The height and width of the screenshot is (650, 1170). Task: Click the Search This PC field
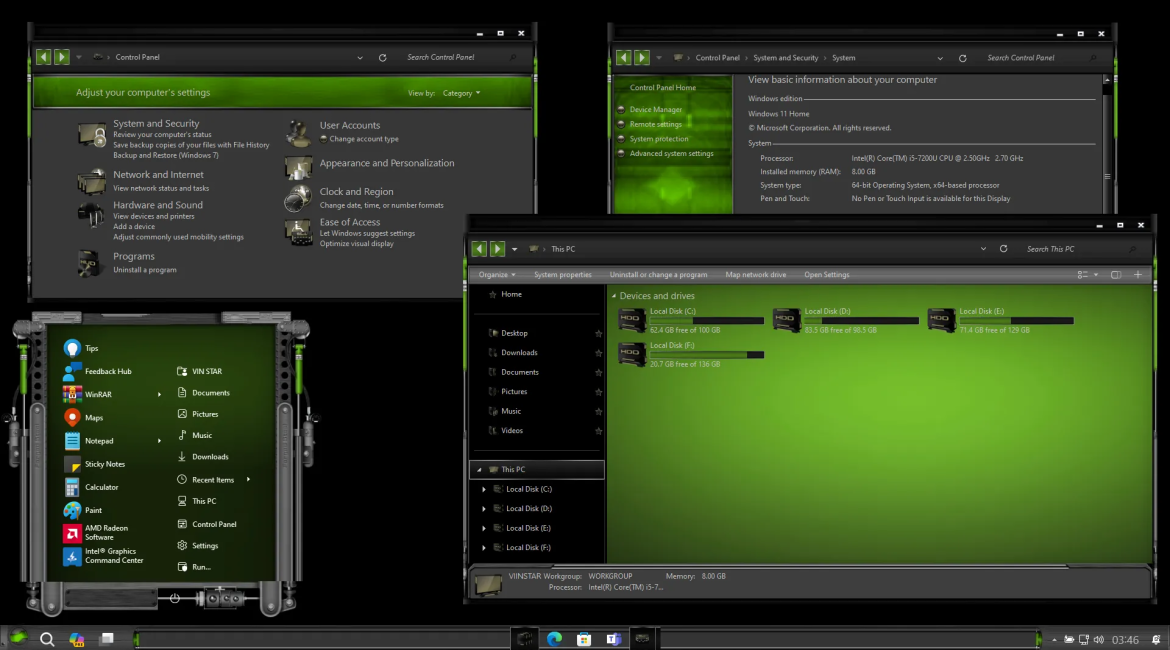1075,249
